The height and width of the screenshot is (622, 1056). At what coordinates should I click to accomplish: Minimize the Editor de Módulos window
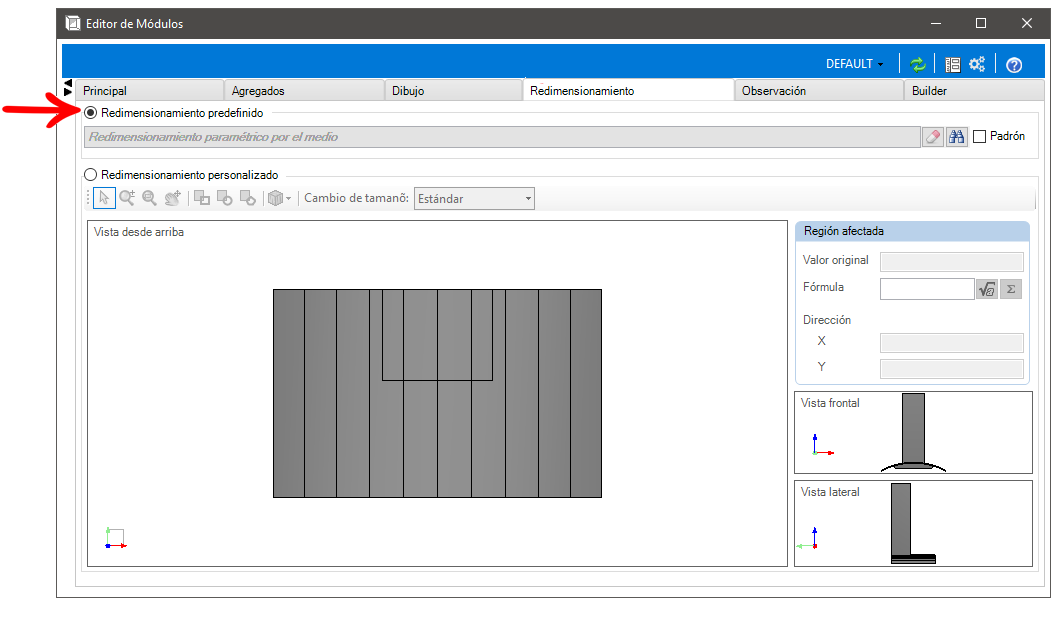[936, 24]
